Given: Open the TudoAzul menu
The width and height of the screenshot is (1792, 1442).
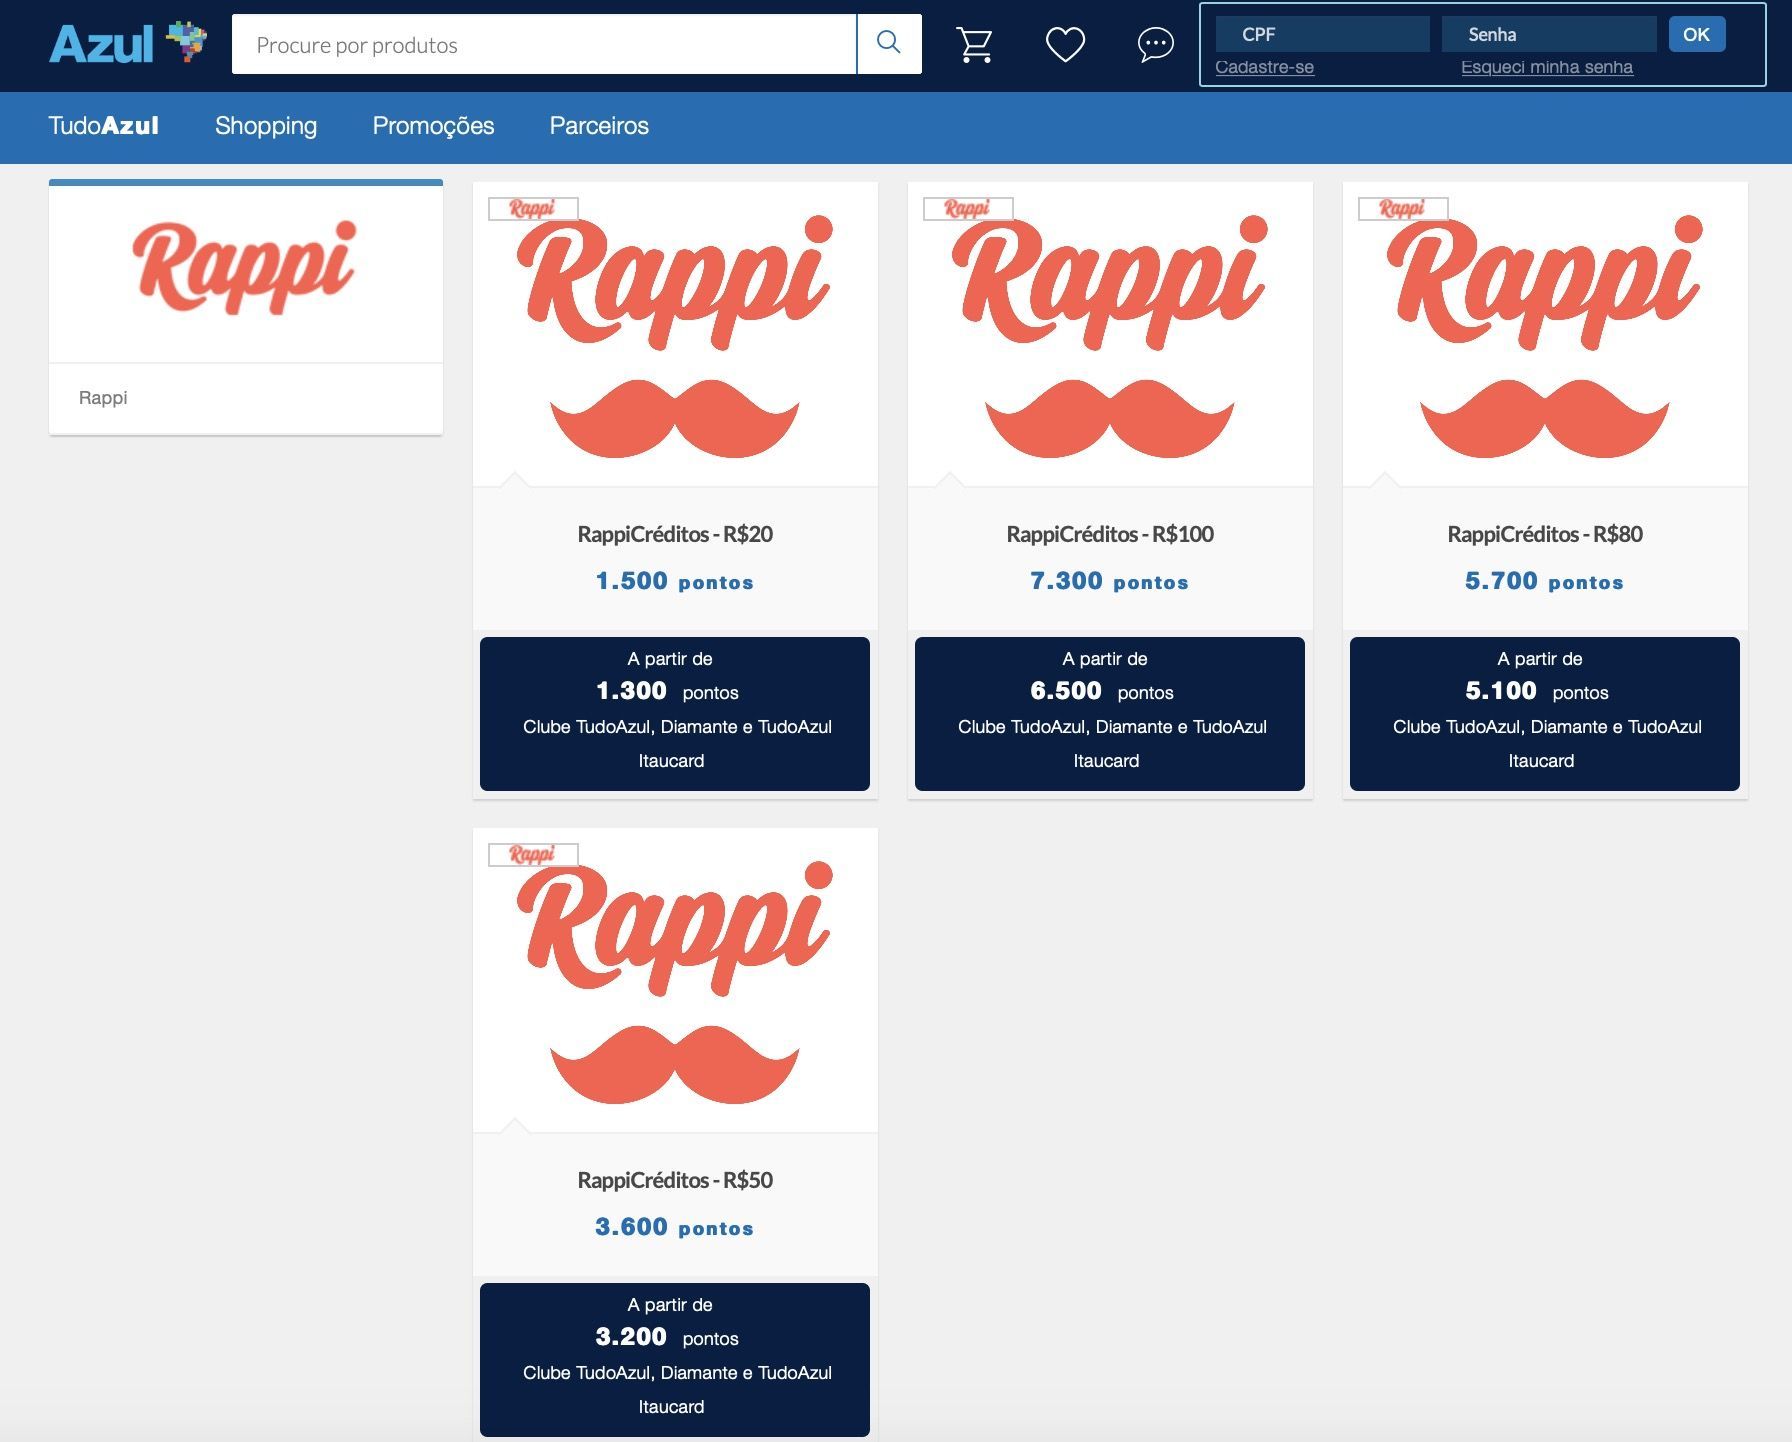Looking at the screenshot, I should [x=103, y=126].
